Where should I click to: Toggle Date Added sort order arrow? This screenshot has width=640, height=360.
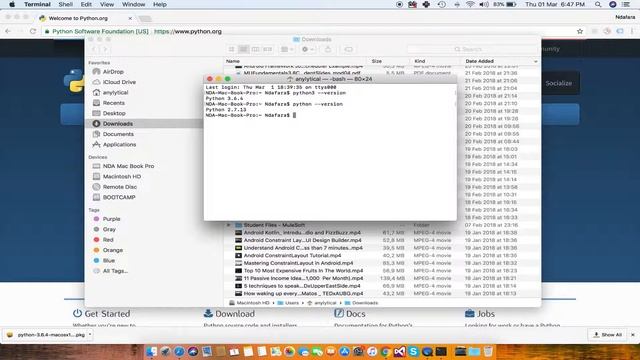tap(536, 61)
